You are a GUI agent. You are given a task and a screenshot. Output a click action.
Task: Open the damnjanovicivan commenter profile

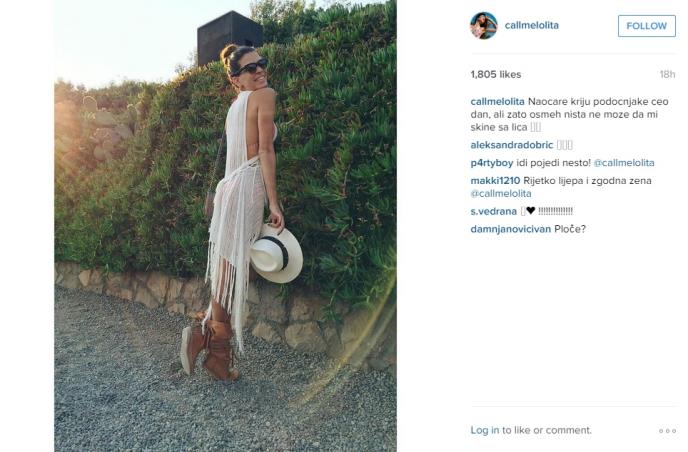[510, 229]
